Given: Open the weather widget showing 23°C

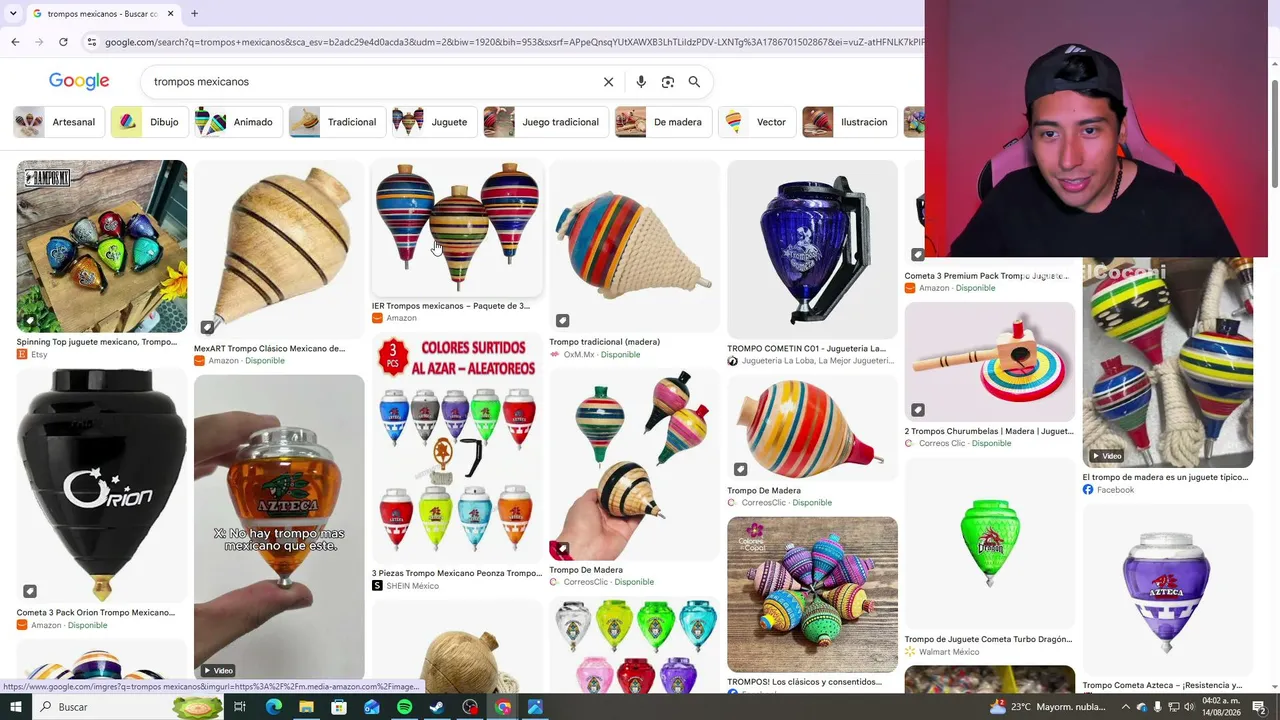Looking at the screenshot, I should pyautogui.click(x=1047, y=707).
